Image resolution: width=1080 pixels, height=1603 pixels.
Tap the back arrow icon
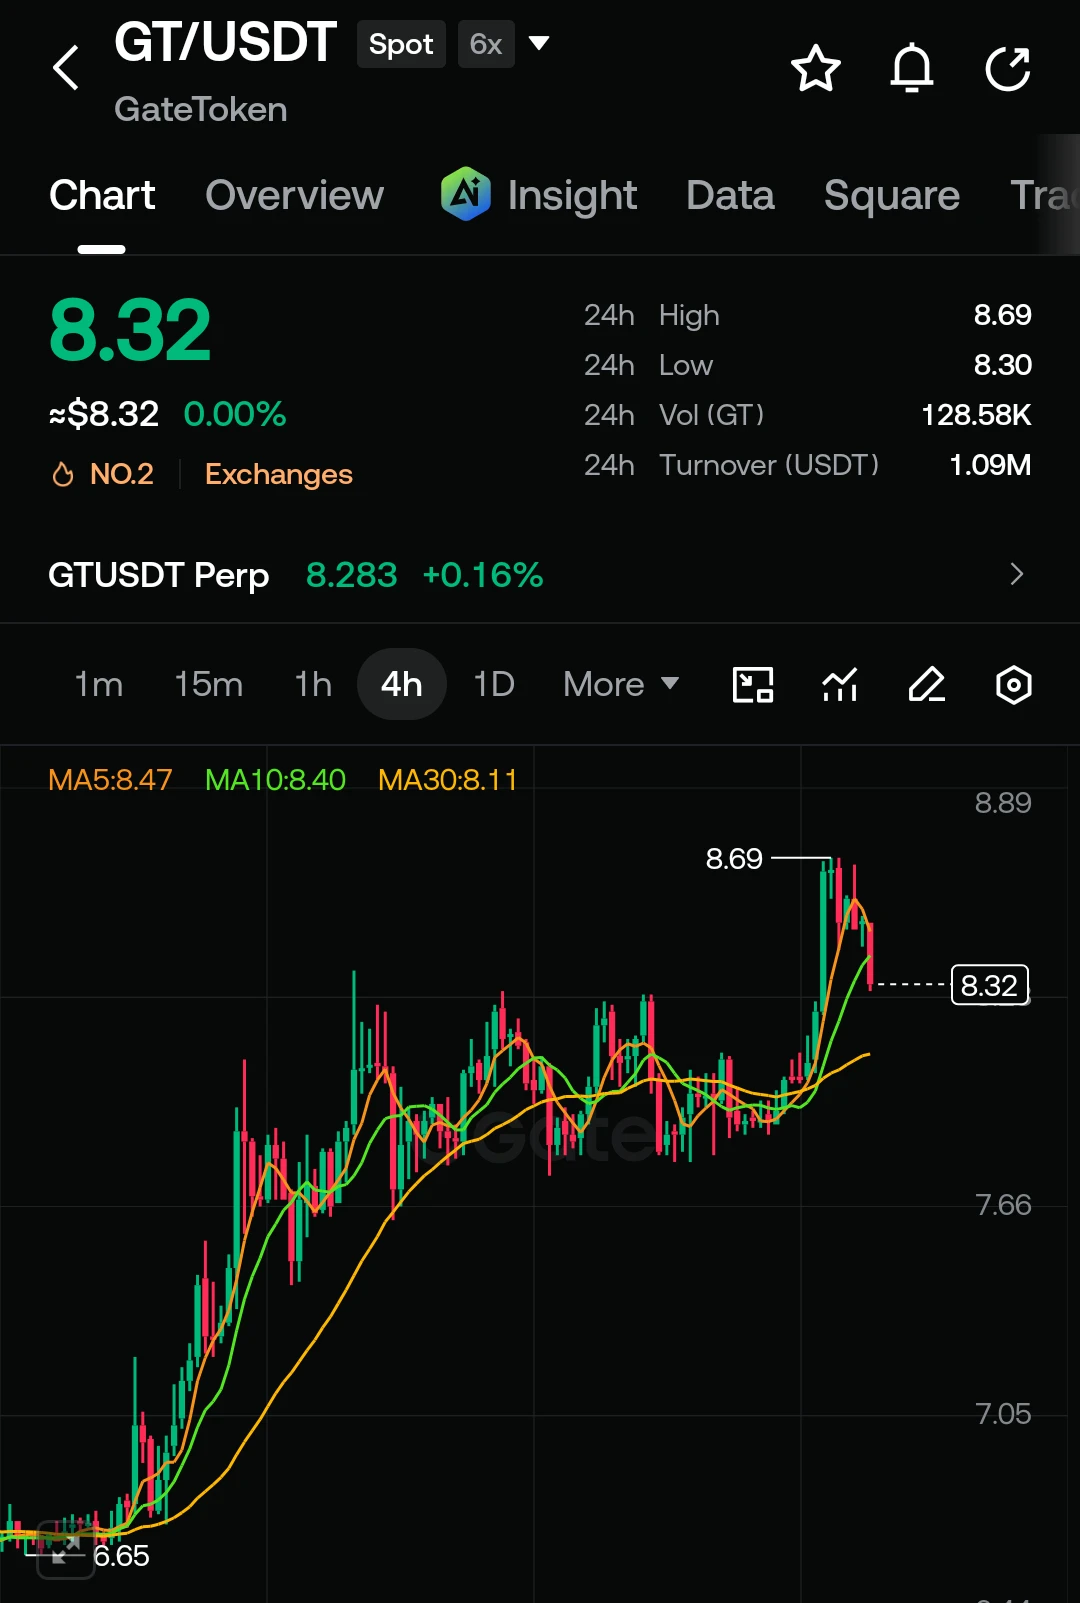(x=66, y=68)
